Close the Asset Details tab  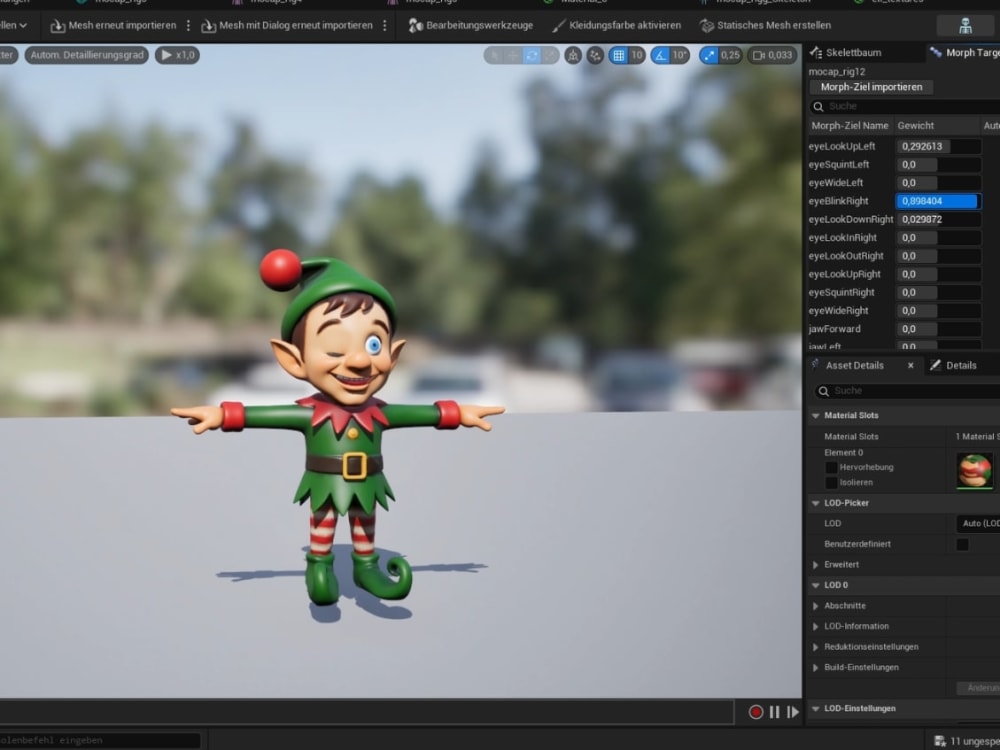911,365
